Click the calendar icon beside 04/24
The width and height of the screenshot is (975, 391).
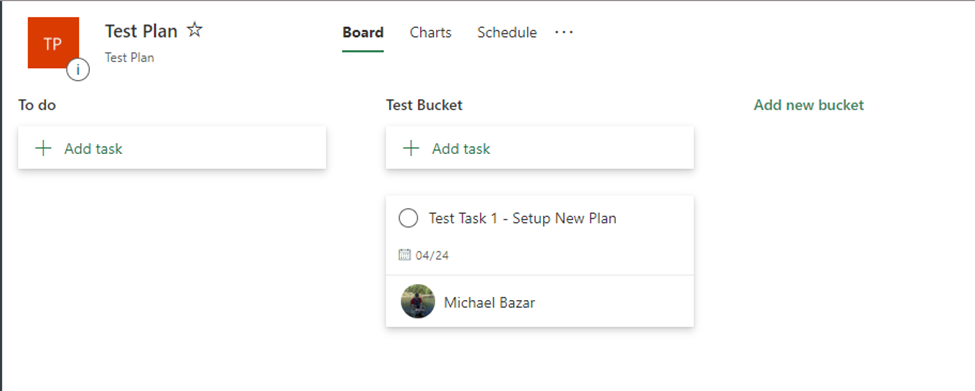click(404, 255)
